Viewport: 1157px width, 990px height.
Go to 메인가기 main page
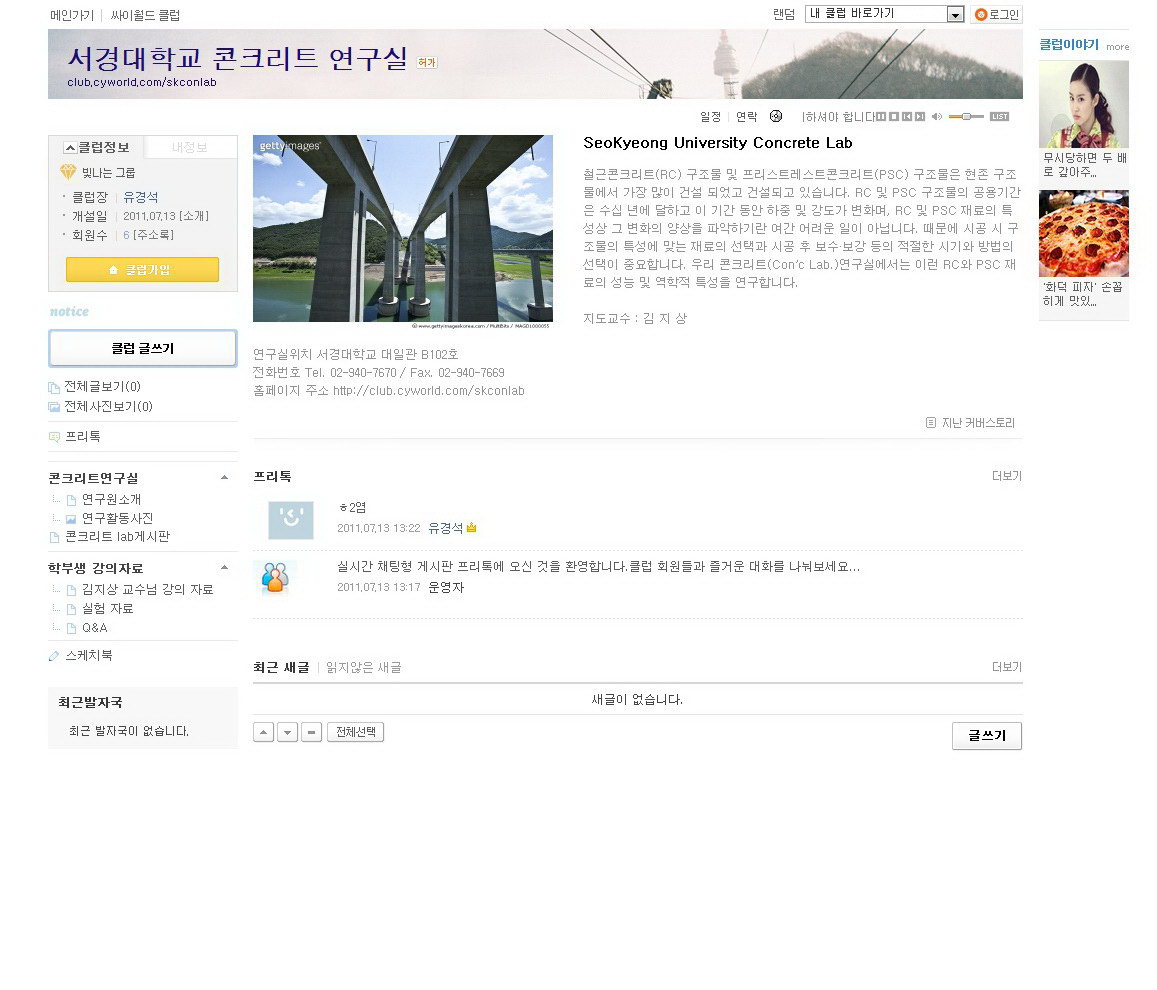72,15
